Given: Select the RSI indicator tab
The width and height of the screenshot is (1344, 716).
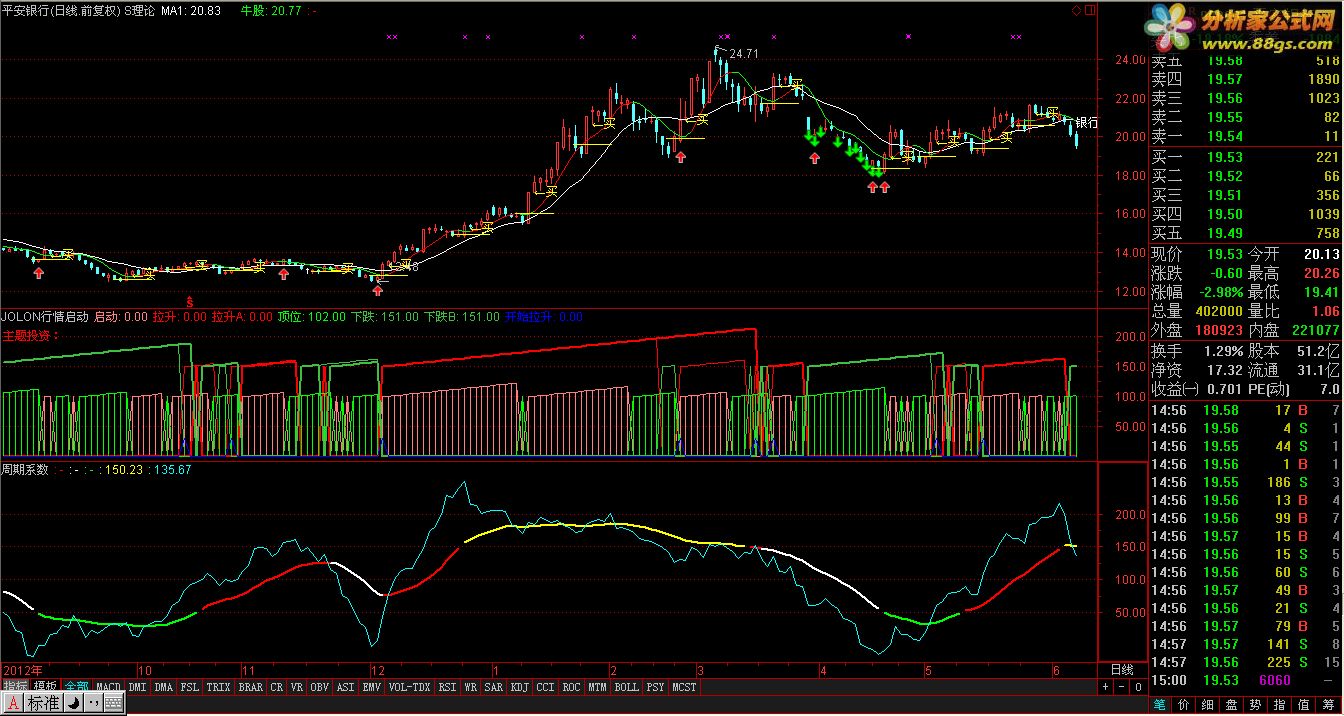Looking at the screenshot, I should click(447, 687).
